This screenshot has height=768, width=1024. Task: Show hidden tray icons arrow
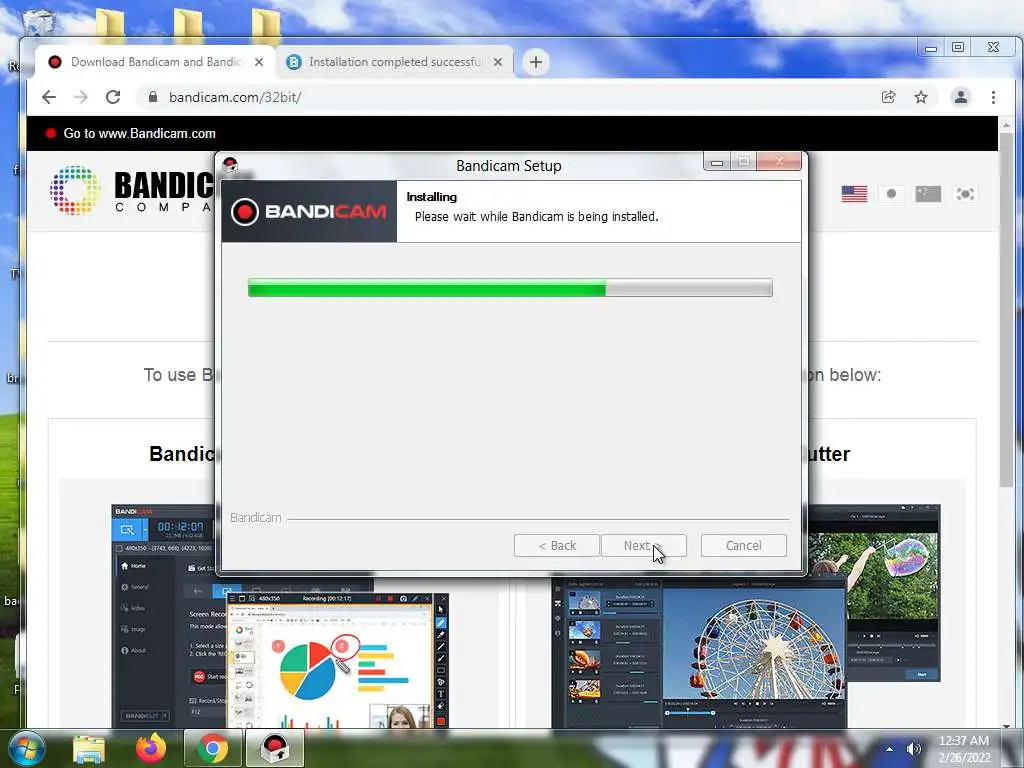pos(889,749)
